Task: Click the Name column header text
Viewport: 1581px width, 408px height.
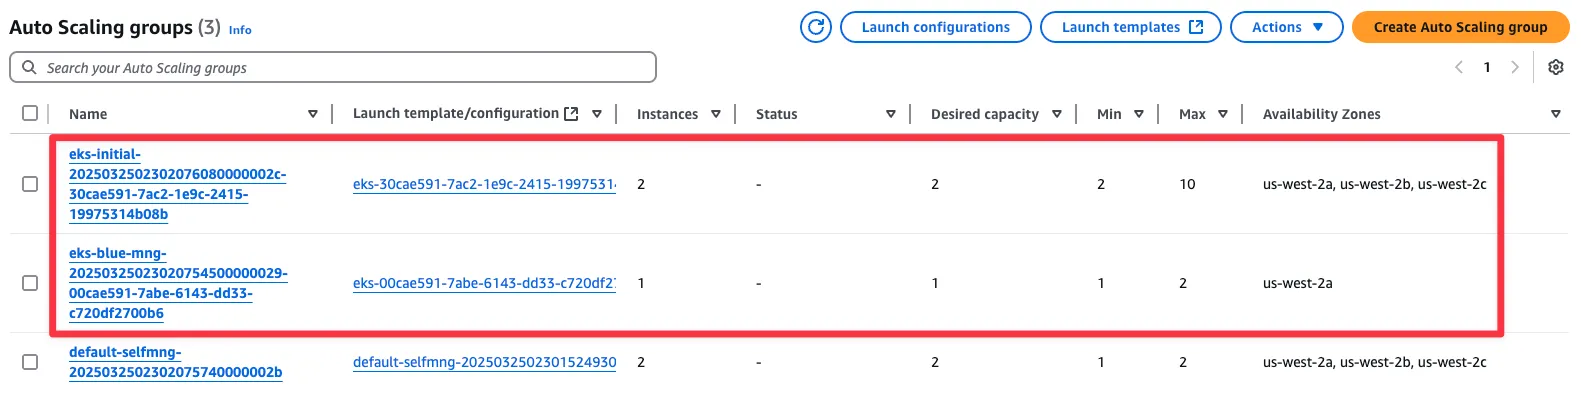Action: 88,114
